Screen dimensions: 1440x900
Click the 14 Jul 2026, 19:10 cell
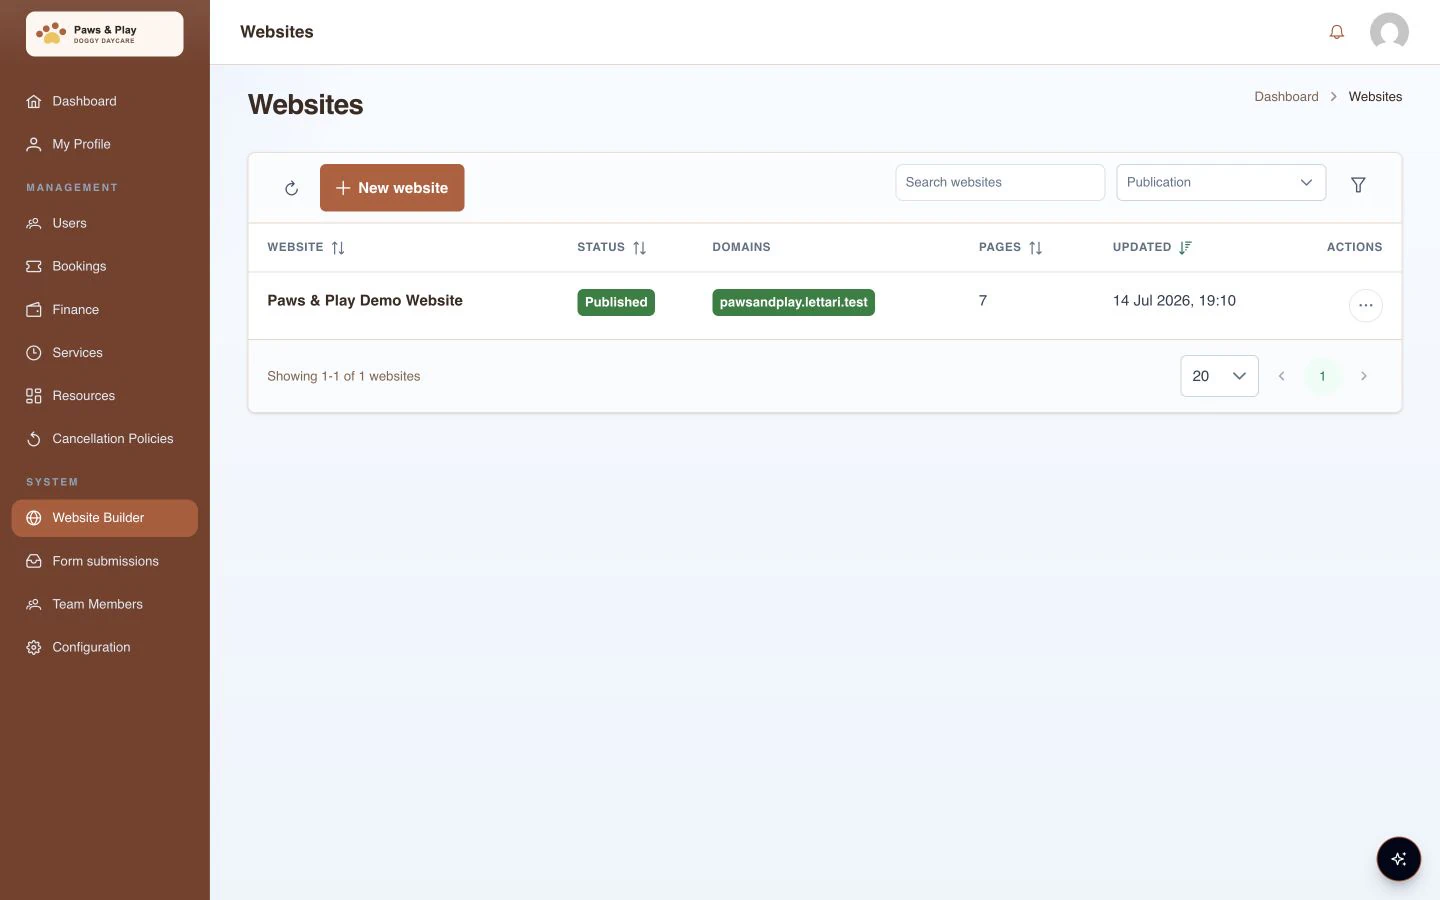(1174, 301)
